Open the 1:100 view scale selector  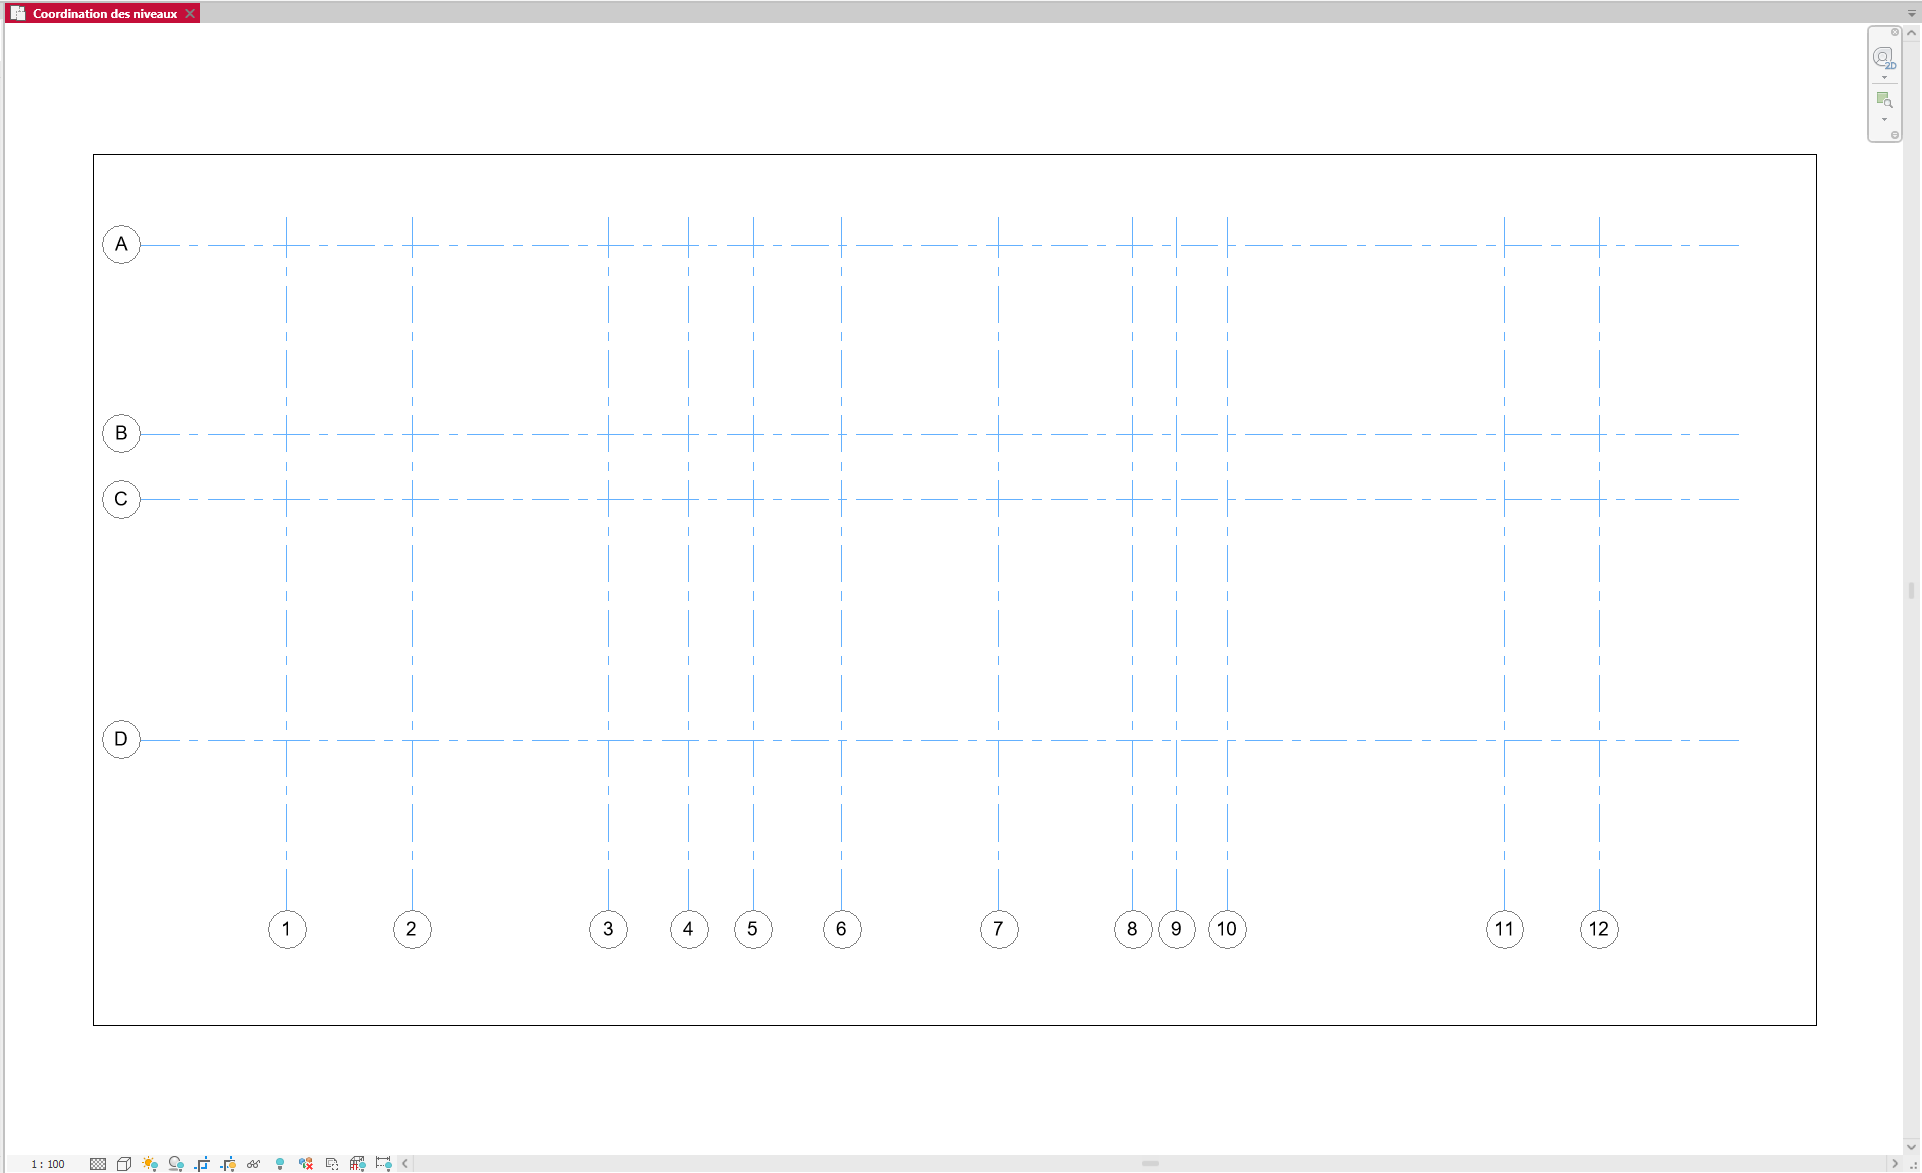pyautogui.click(x=47, y=1164)
